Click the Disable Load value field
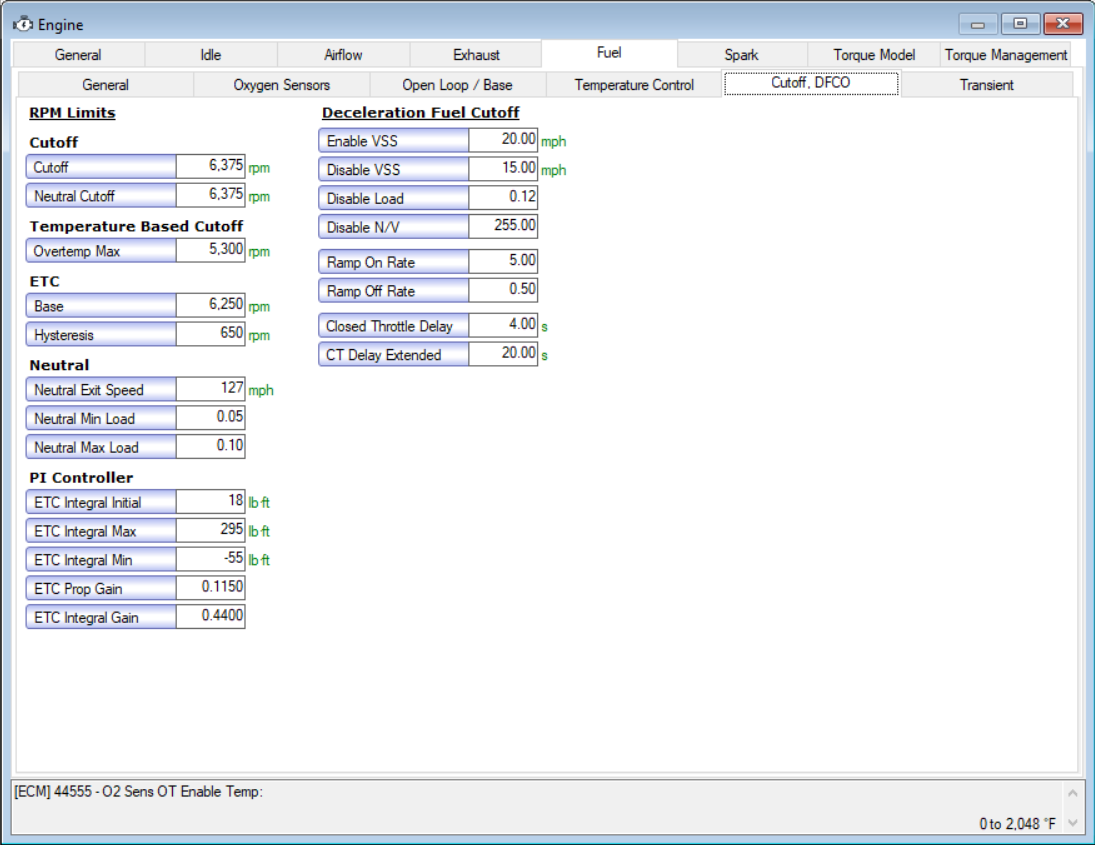This screenshot has width=1095, height=845. 503,198
